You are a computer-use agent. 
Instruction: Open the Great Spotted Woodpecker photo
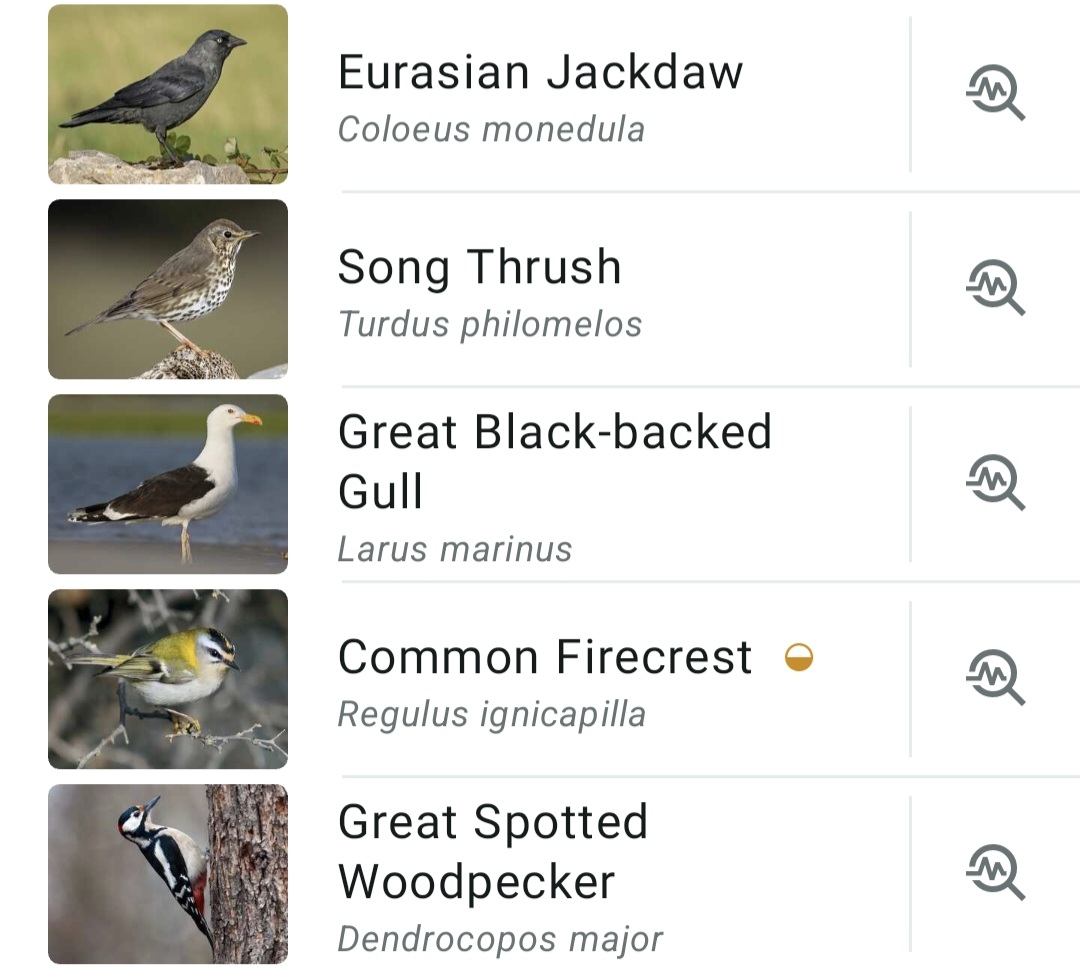pos(168,874)
